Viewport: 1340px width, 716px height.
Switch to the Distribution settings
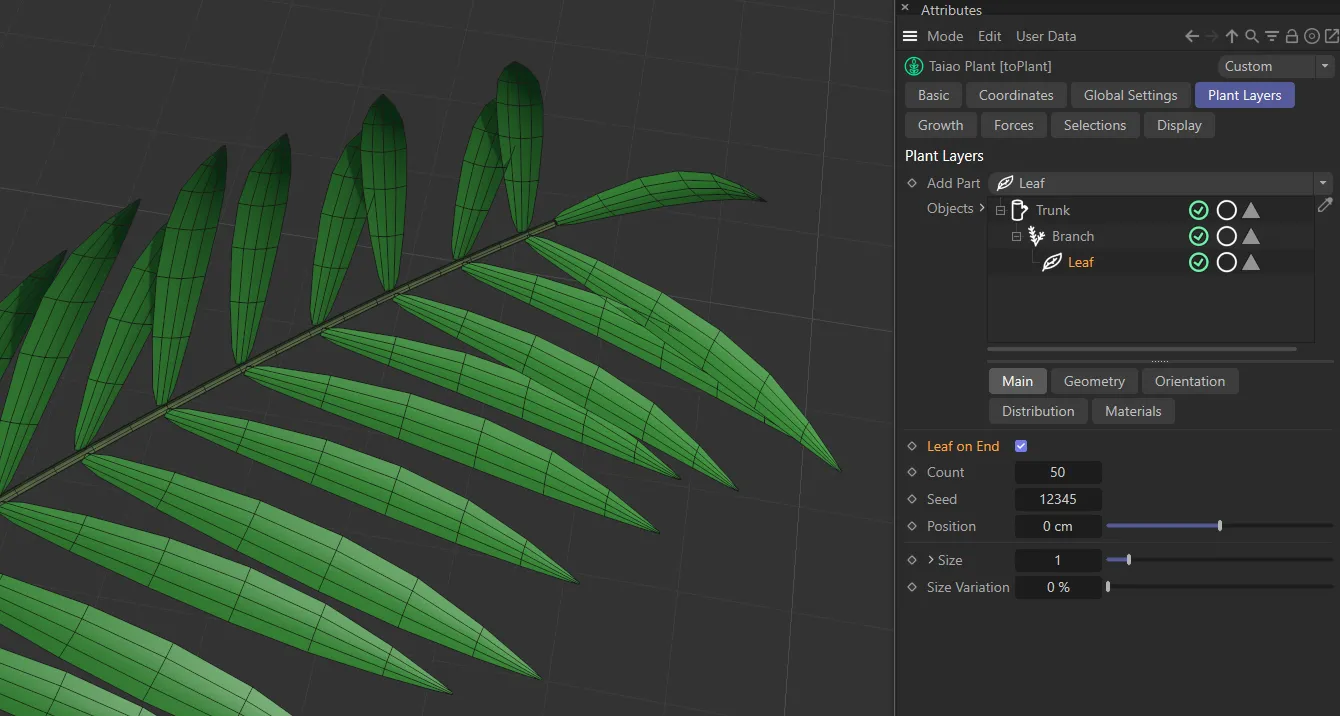[x=1037, y=411]
